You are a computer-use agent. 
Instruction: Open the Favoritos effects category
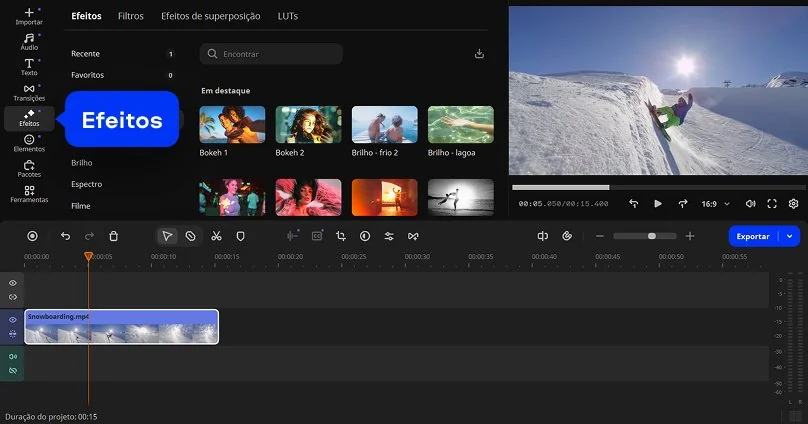tap(88, 75)
